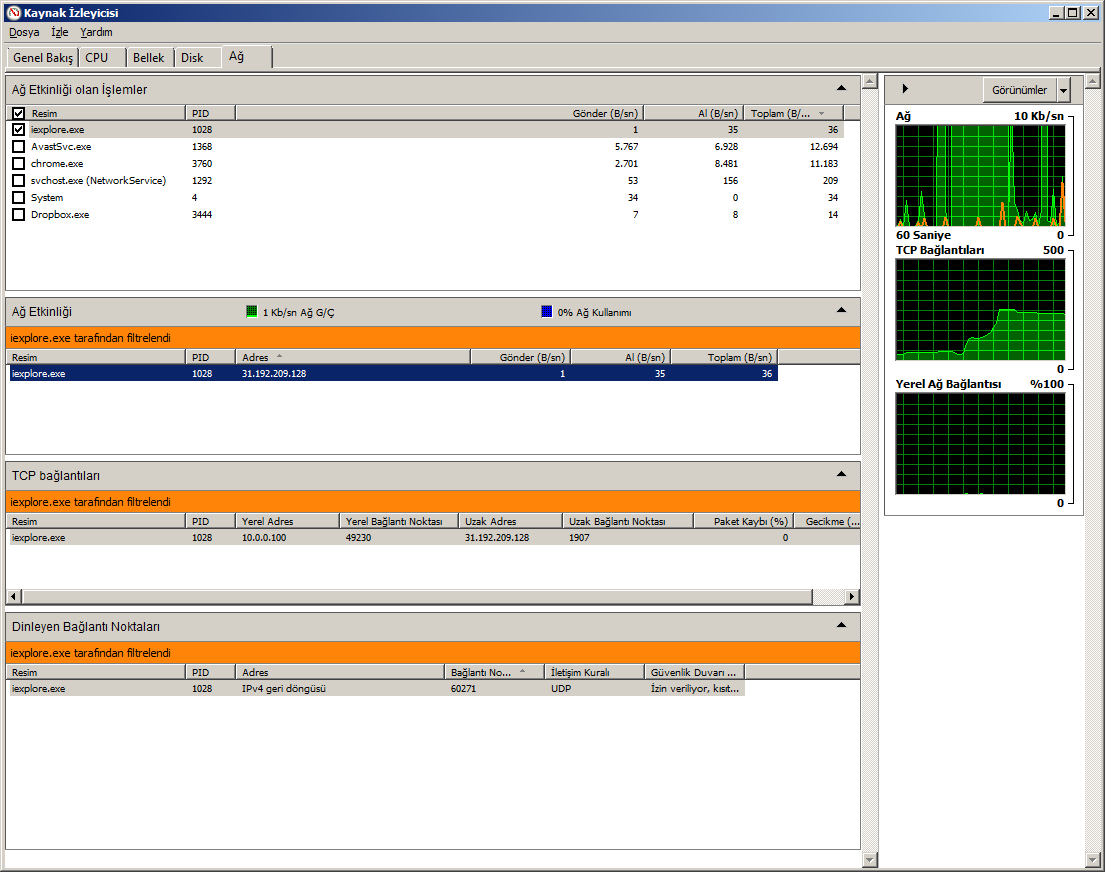Sort TCP list by Yerel Adres column
The width and height of the screenshot is (1105, 872).
click(x=288, y=522)
